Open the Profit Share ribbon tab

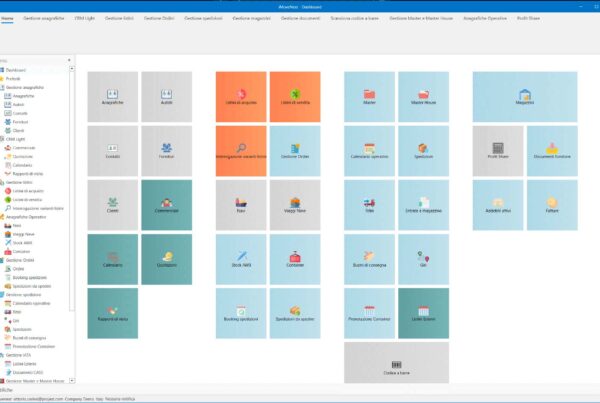528,18
